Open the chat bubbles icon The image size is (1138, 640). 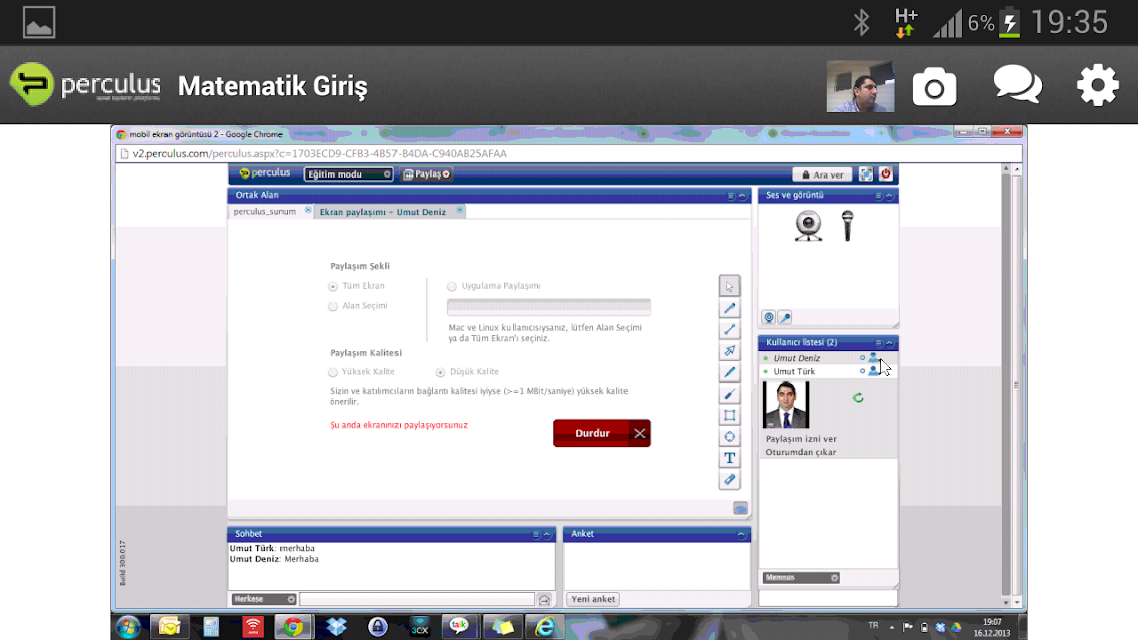click(x=1018, y=85)
